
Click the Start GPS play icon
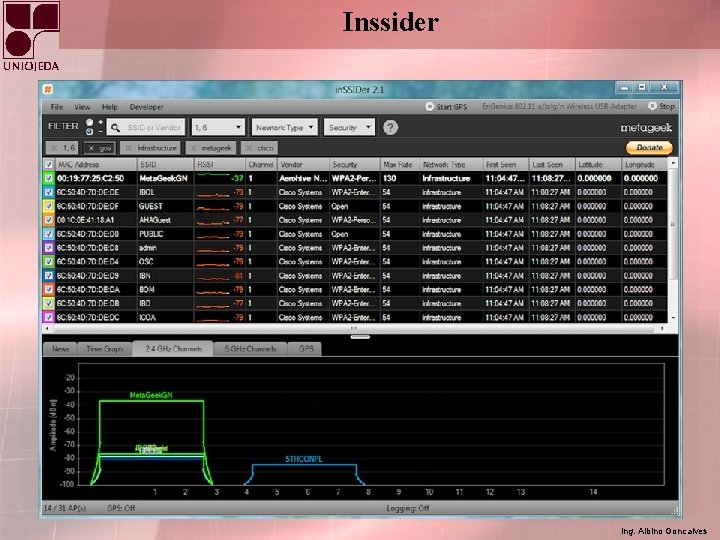(429, 107)
